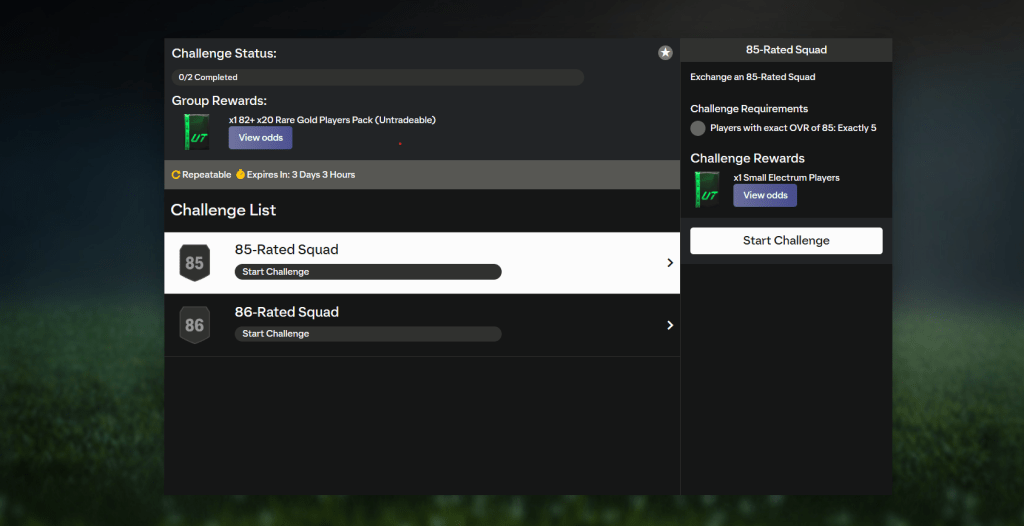The height and width of the screenshot is (526, 1024).
Task: Click the 85 rating badge icon
Action: [194, 263]
